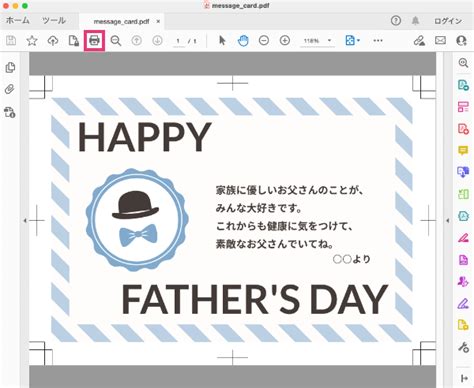Image resolution: width=474 pixels, height=388 pixels.
Task: Open the pink layout tool in right pane
Action: click(463, 107)
